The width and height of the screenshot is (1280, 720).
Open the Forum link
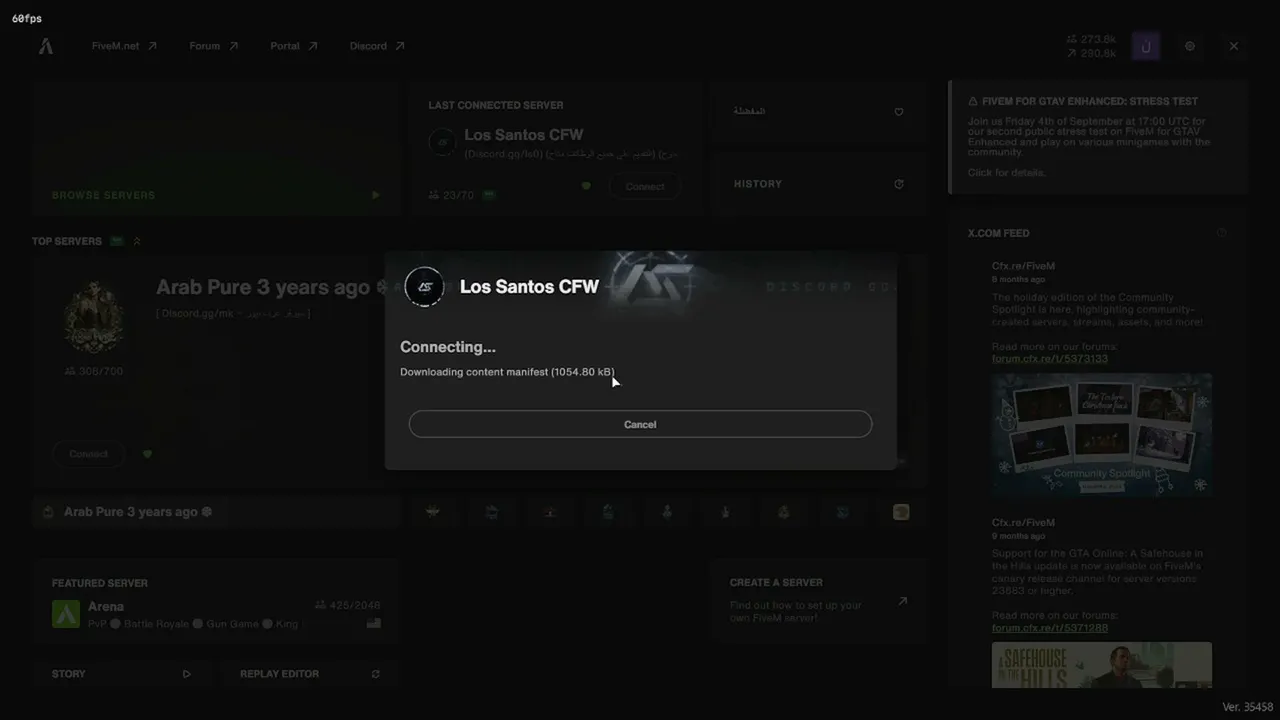[214, 46]
